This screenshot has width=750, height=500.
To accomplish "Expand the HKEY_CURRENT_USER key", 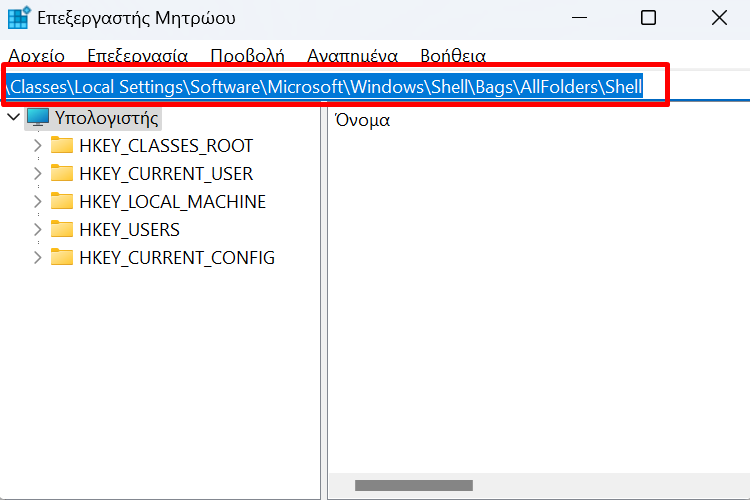I will point(38,174).
